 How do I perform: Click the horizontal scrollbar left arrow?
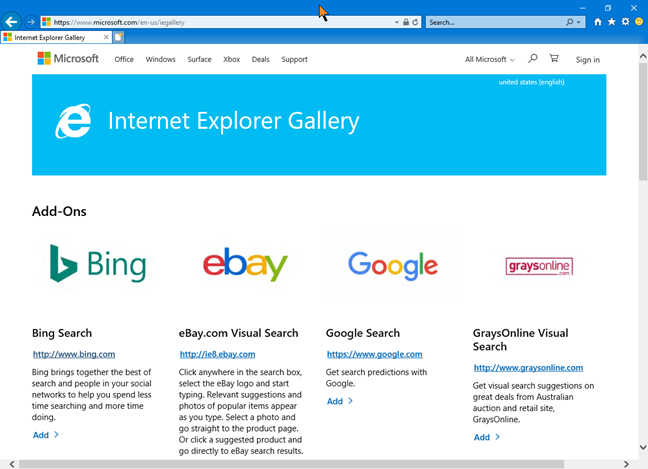[12, 464]
